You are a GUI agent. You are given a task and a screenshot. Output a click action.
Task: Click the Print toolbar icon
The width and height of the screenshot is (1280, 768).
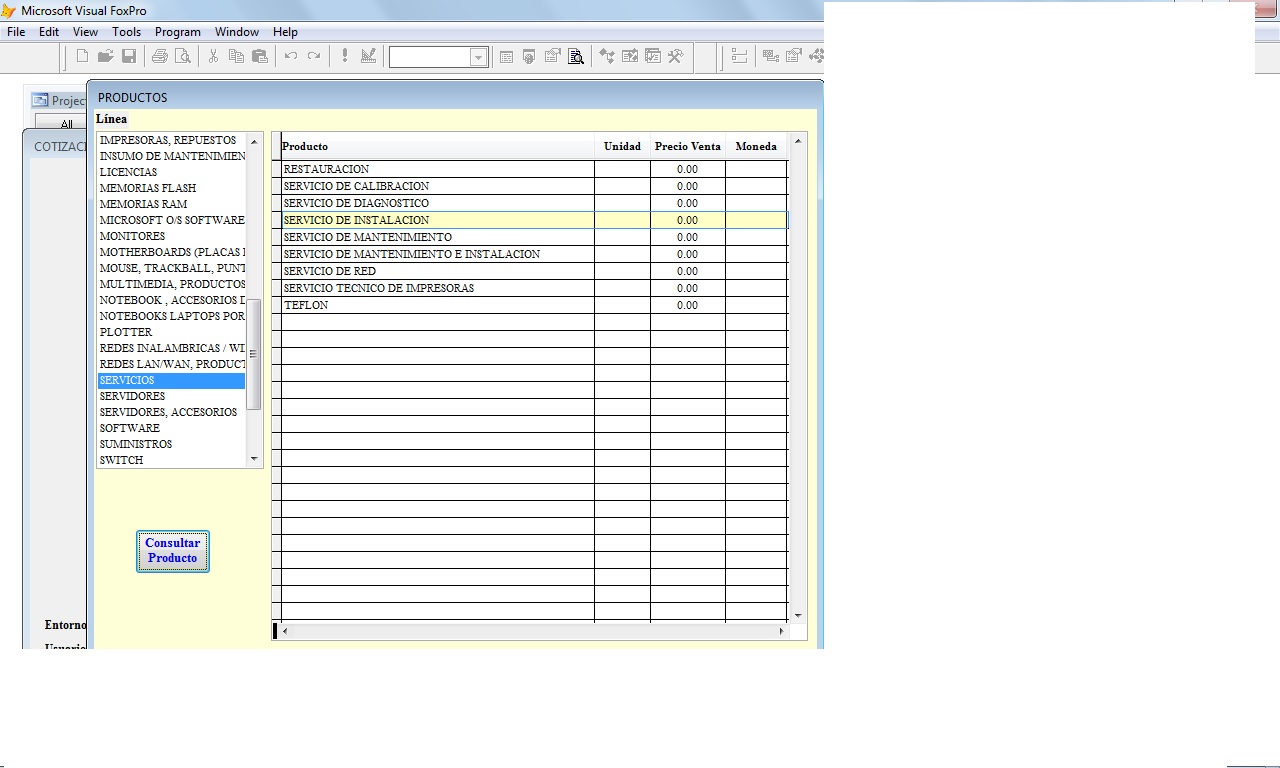(159, 56)
